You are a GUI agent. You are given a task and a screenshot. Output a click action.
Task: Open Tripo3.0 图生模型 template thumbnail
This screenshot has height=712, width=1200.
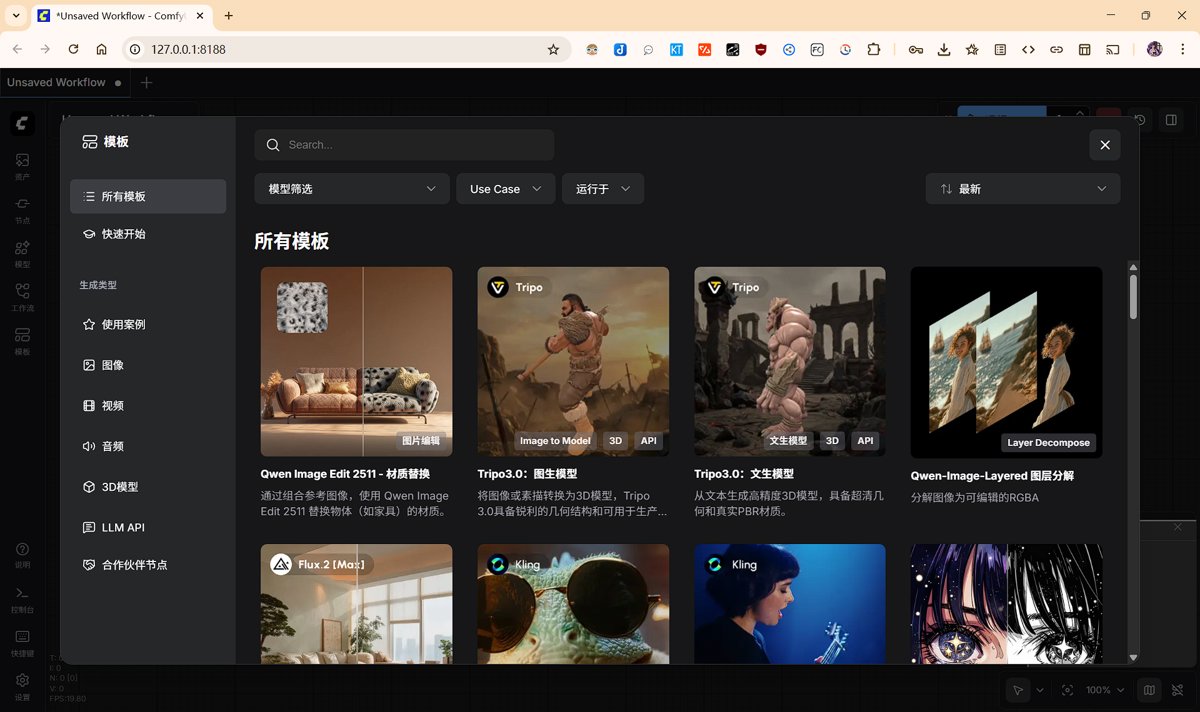(573, 362)
